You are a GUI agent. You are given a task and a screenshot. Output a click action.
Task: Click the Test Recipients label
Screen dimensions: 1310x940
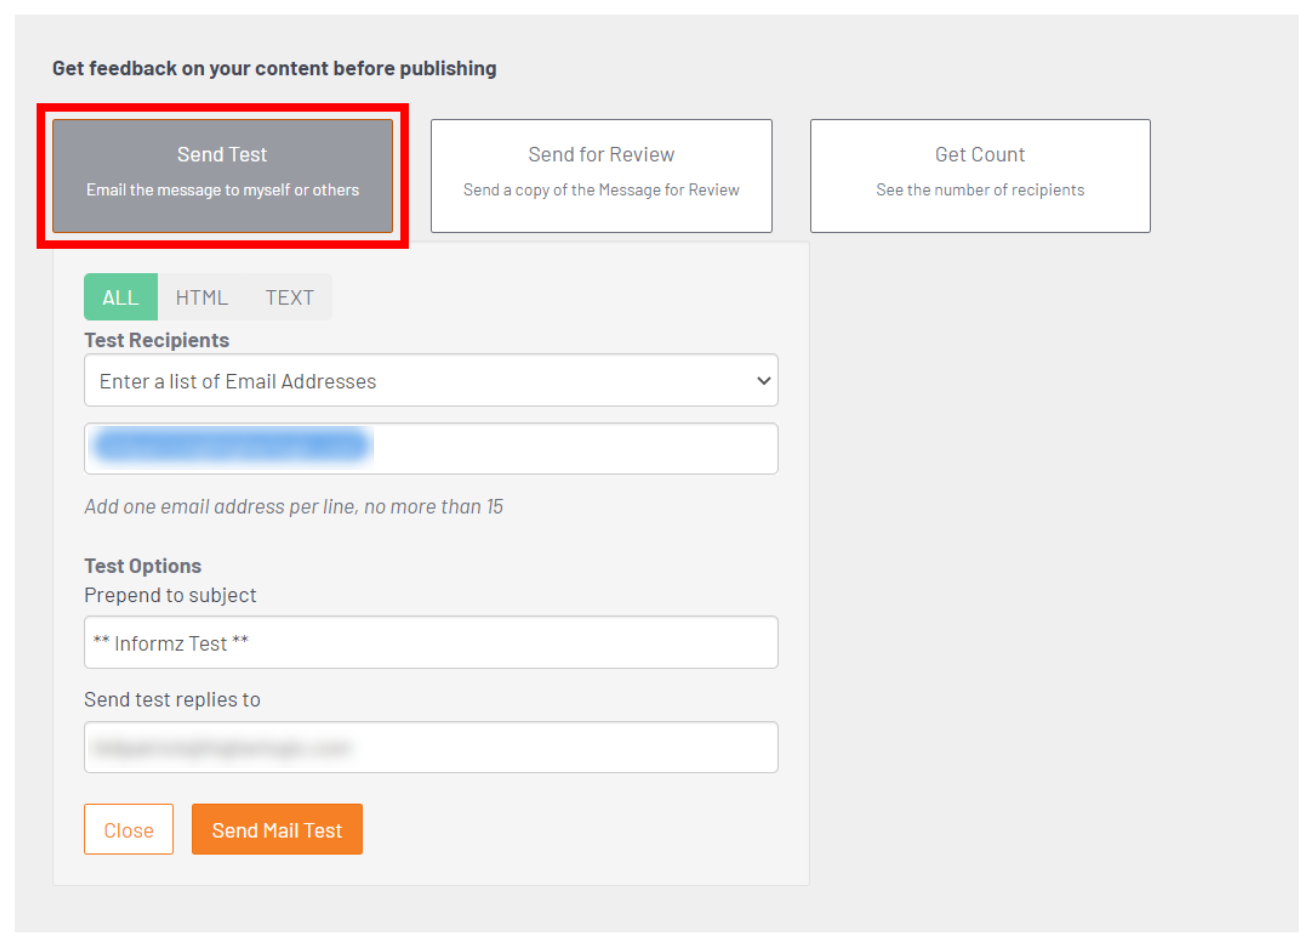coord(156,340)
